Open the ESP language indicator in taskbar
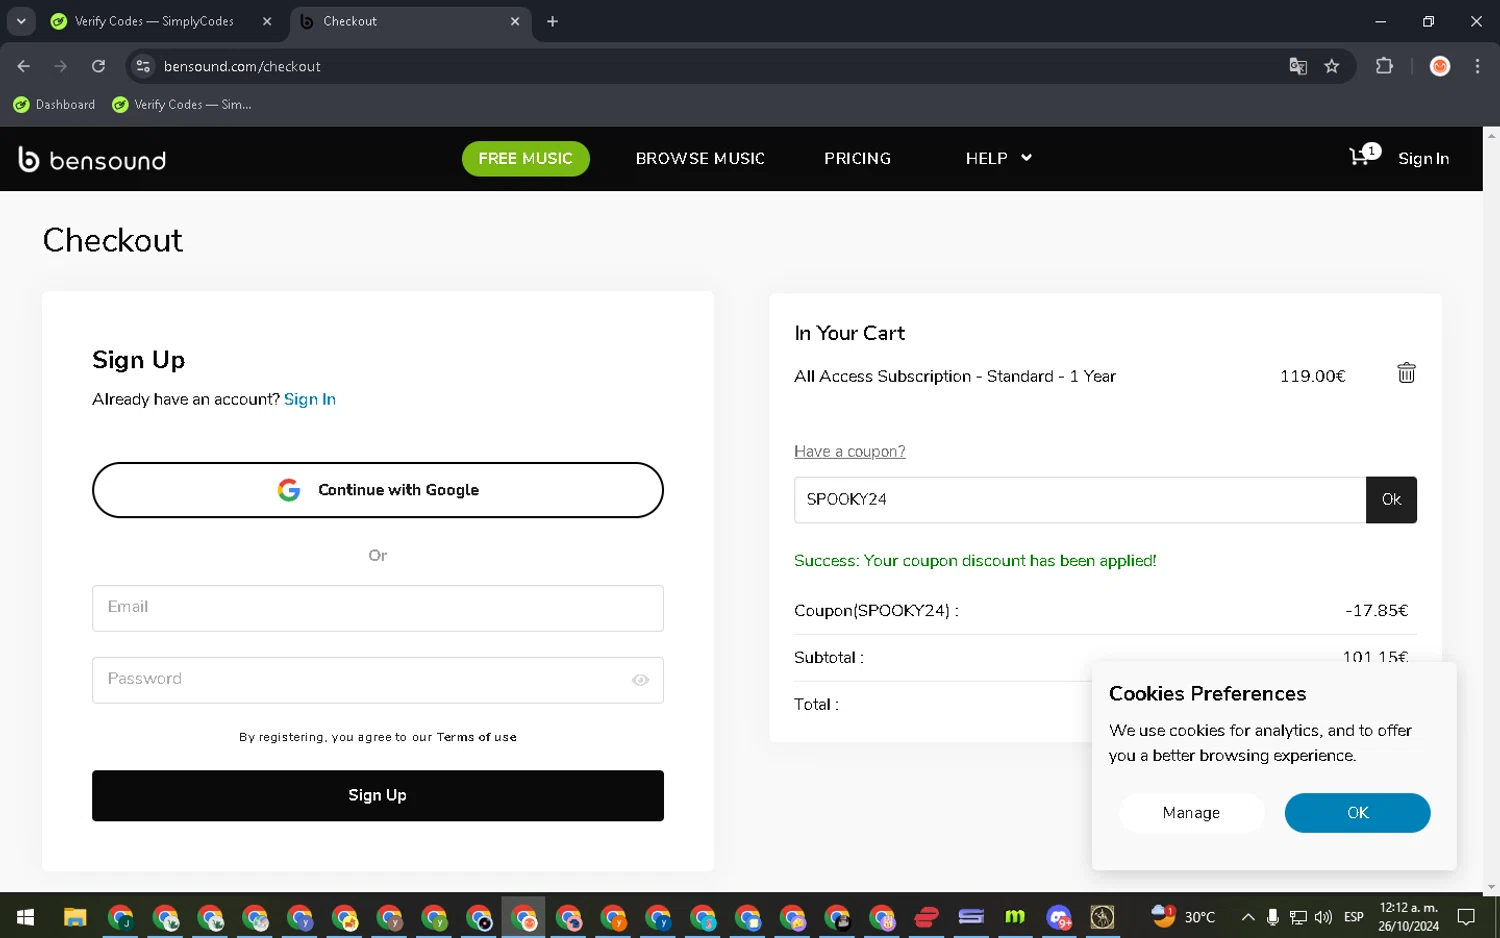This screenshot has height=938, width=1500. tap(1354, 917)
